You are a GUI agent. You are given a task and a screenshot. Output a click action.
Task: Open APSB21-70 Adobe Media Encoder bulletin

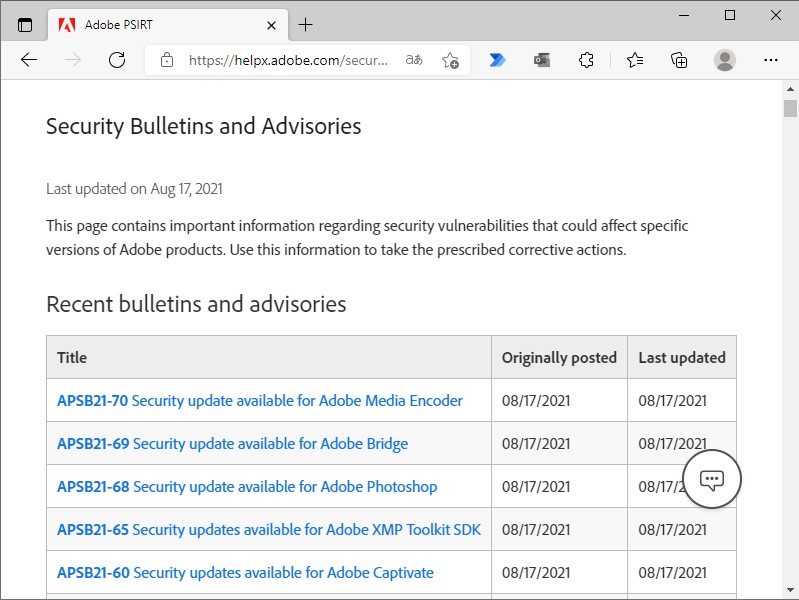(259, 401)
